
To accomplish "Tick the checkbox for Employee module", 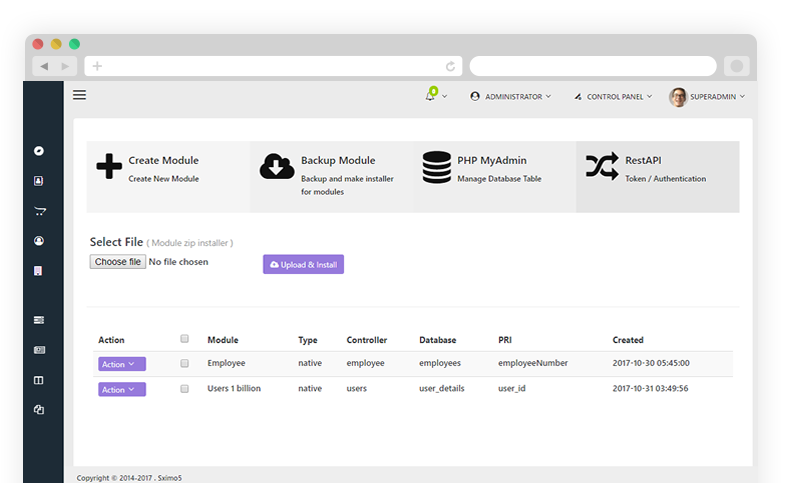I will pyautogui.click(x=184, y=364).
